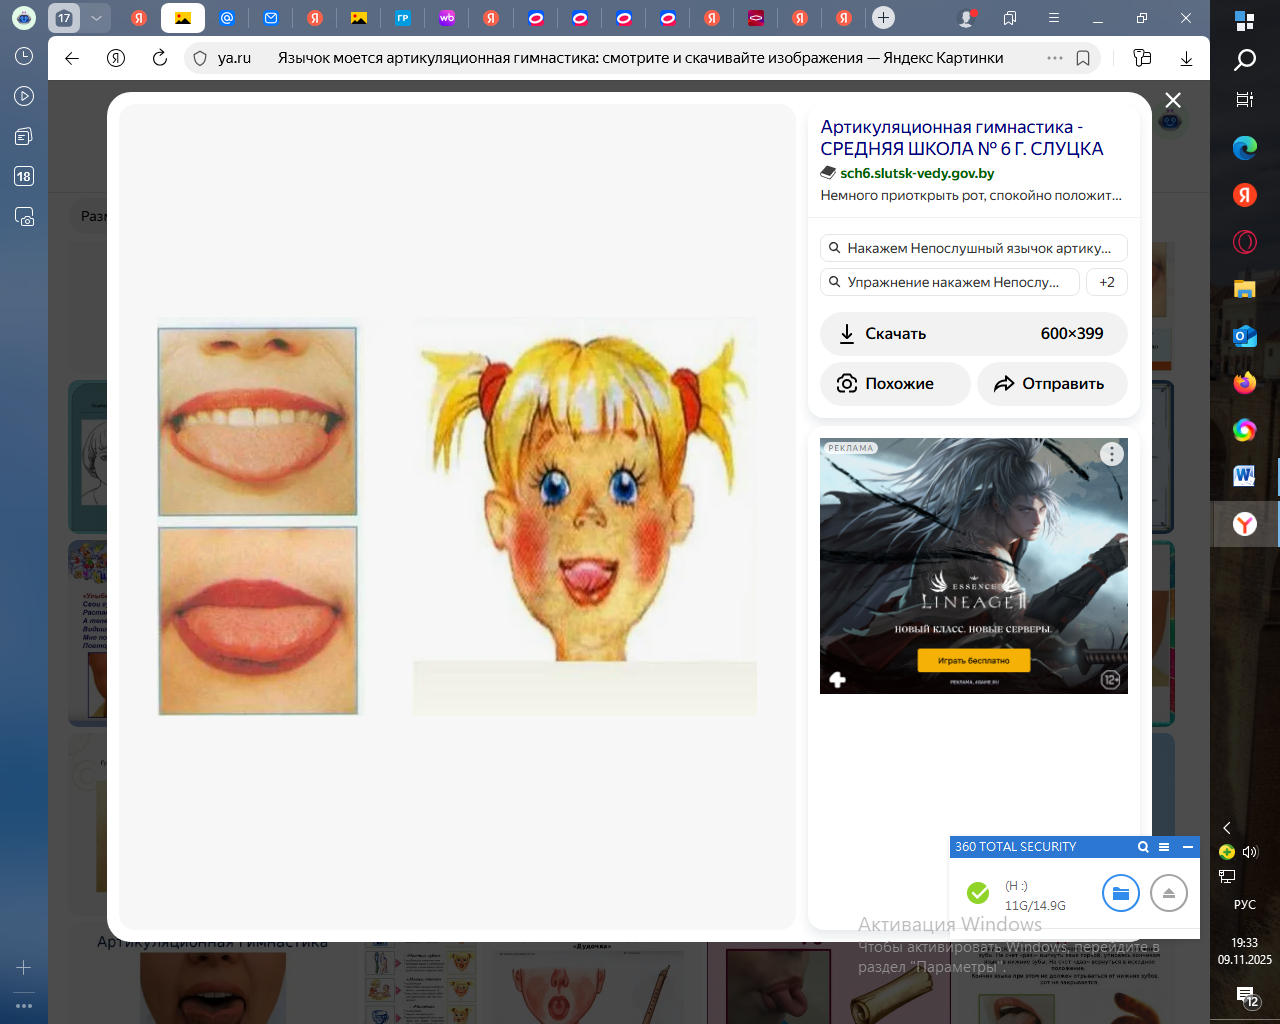Open the ad options three-dot menu
Image resolution: width=1280 pixels, height=1024 pixels.
[1111, 454]
